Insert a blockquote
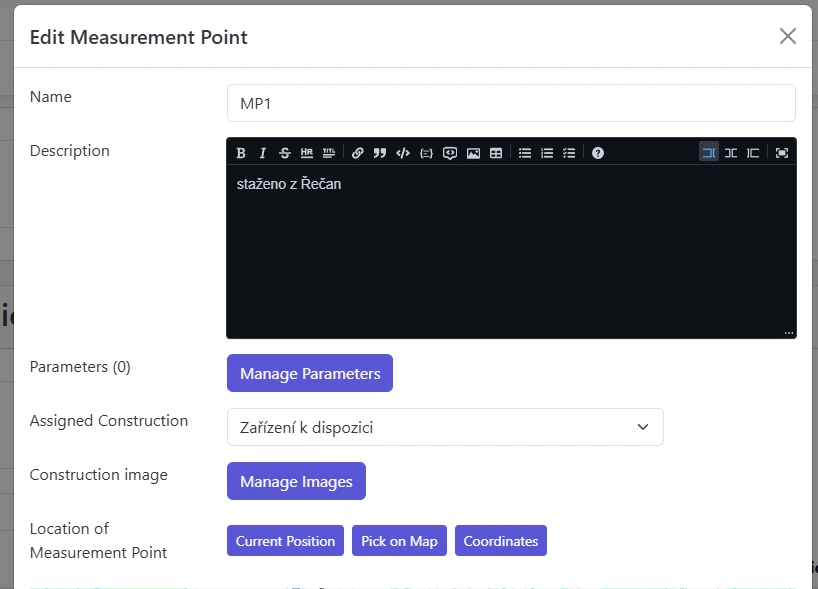 click(x=378, y=152)
